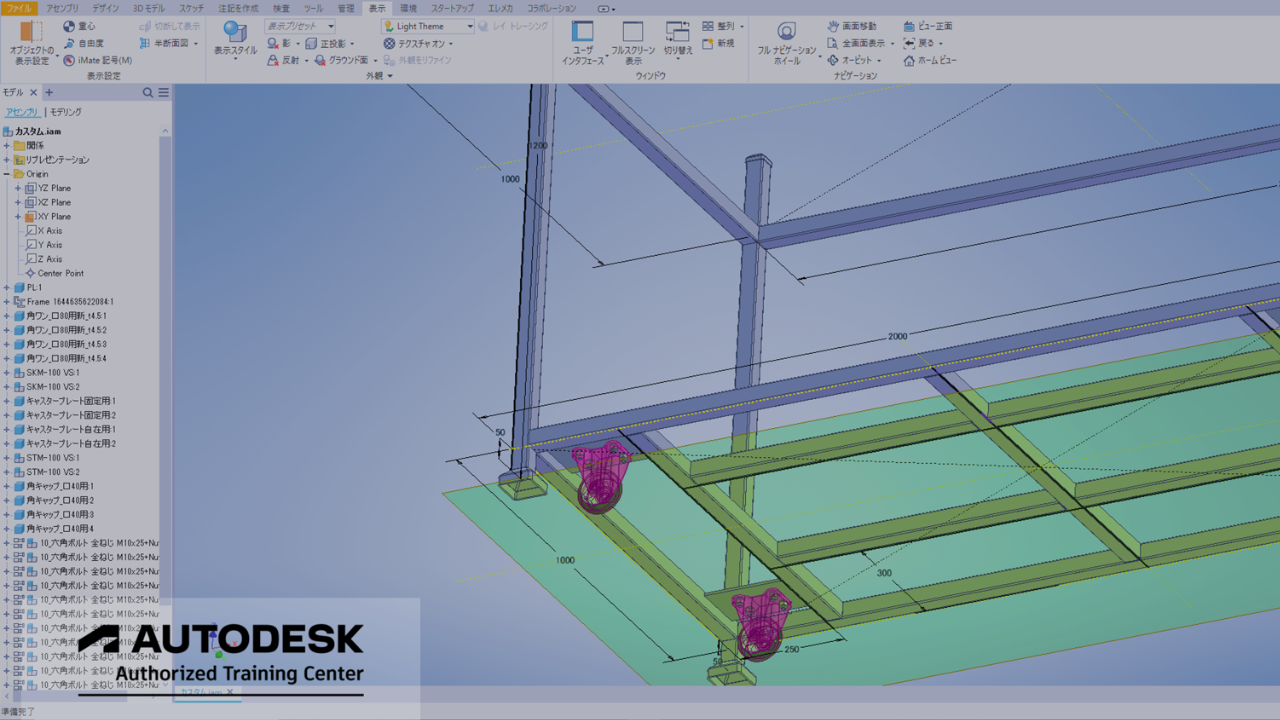This screenshot has width=1280, height=720.
Task: Expand Frame 1644635622084:1 node
Action: (6, 301)
